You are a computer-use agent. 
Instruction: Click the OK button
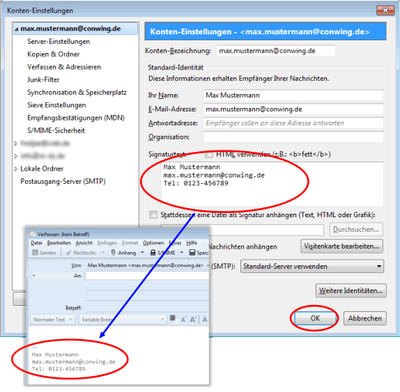point(315,318)
